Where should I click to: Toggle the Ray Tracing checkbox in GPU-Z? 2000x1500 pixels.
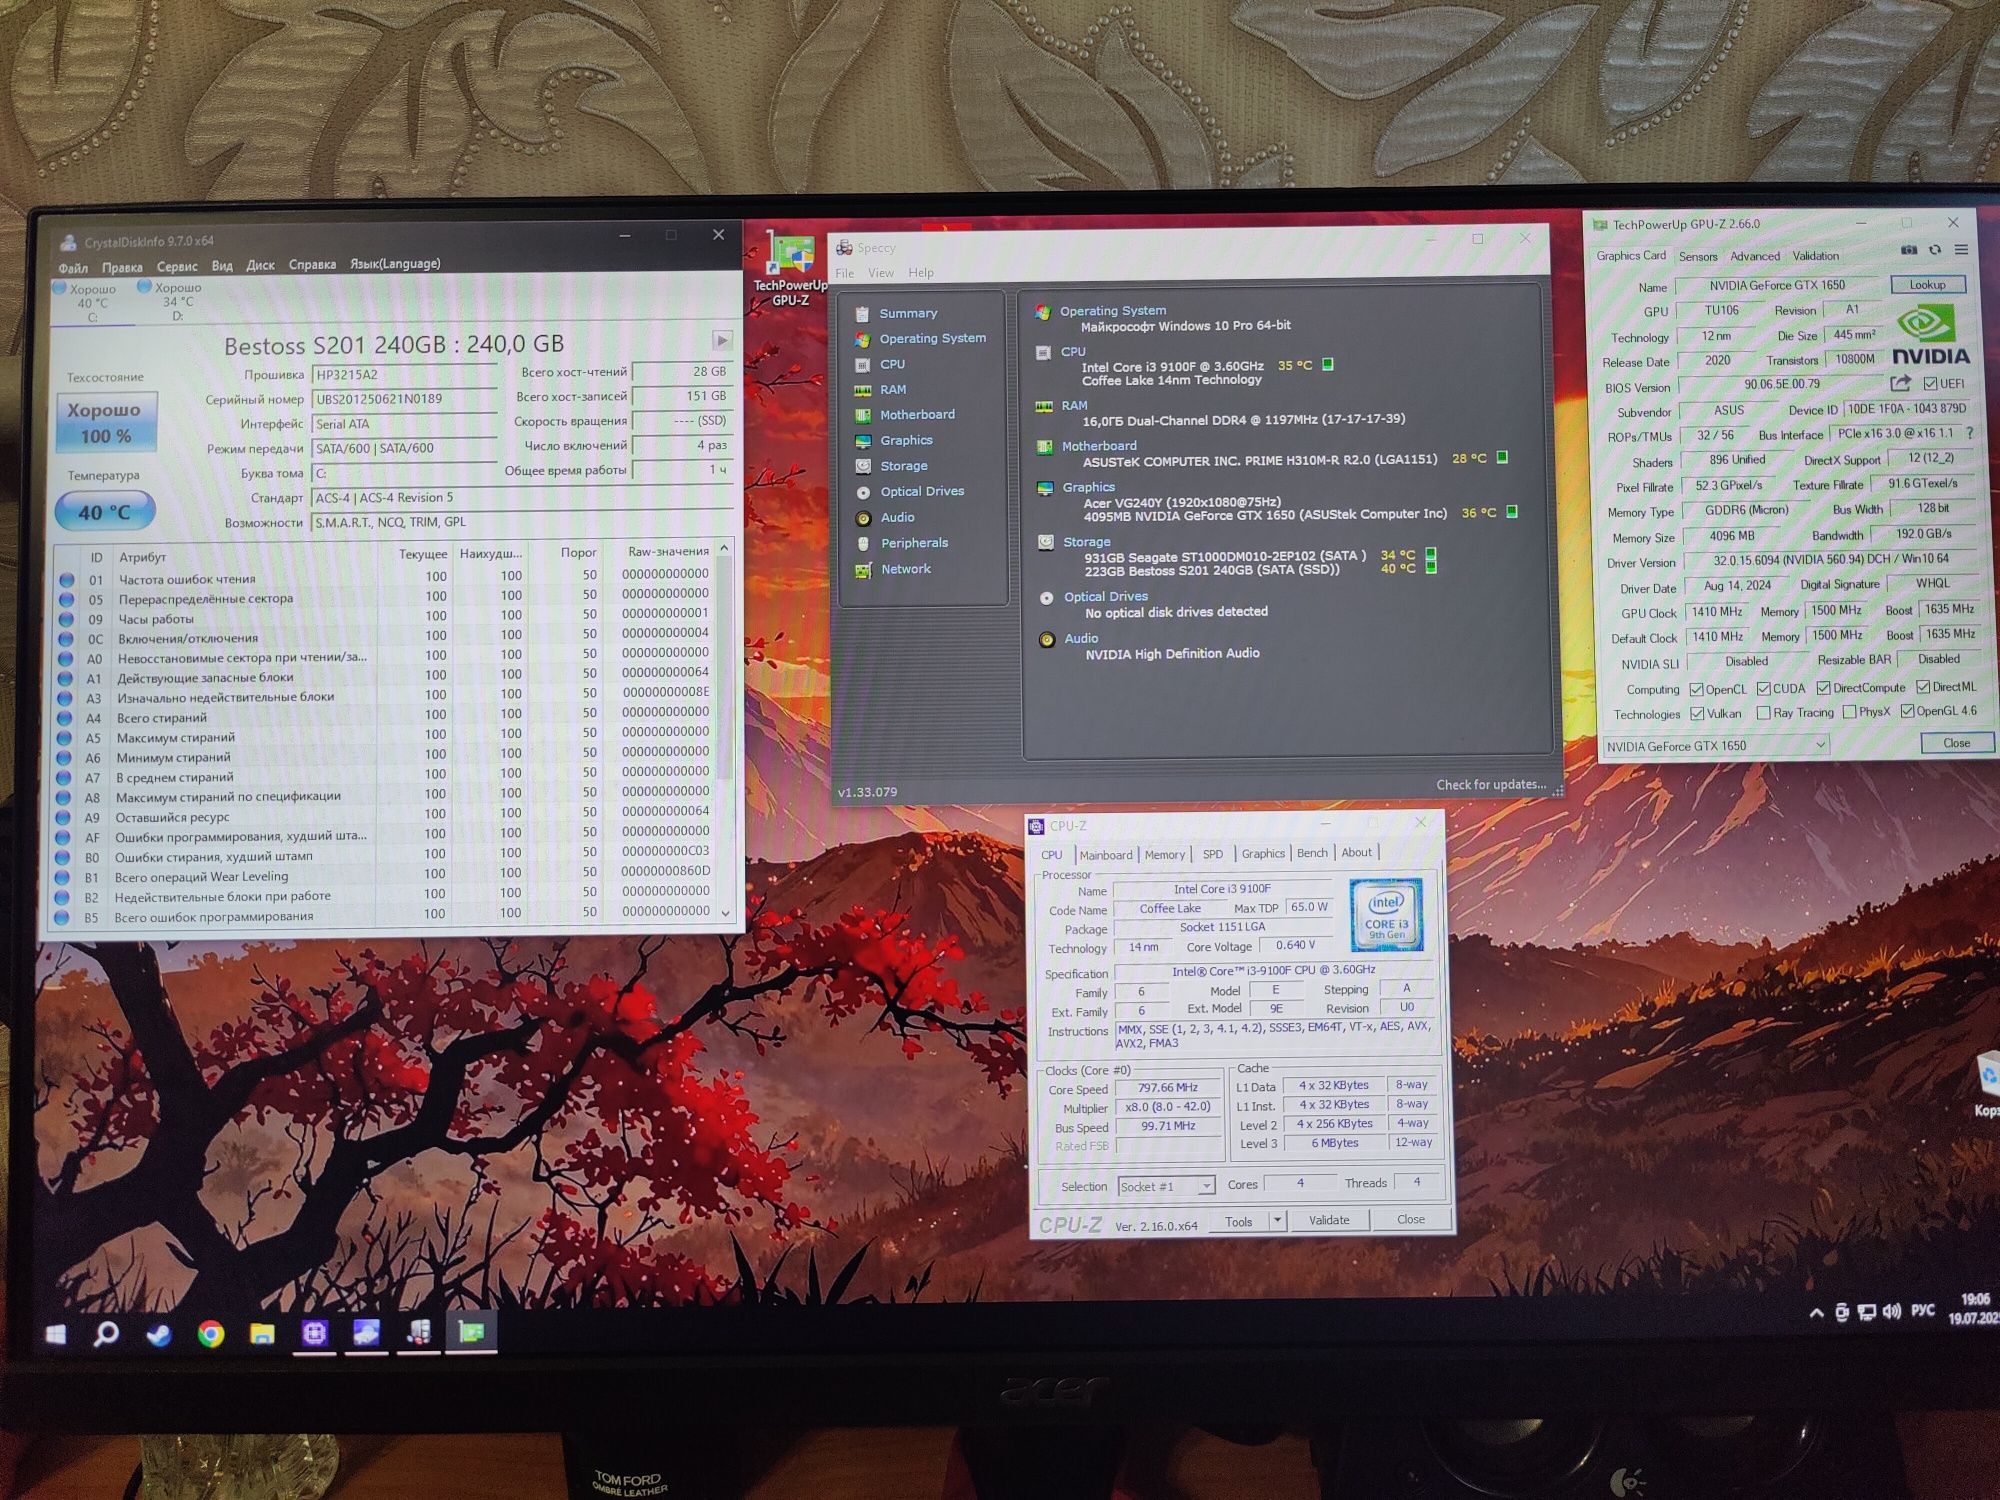(x=1763, y=713)
